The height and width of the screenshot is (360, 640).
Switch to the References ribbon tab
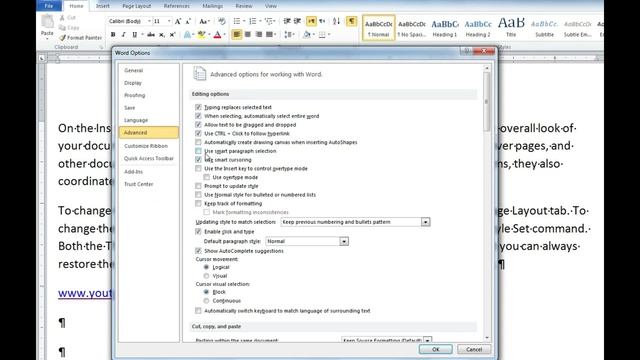pos(177,6)
